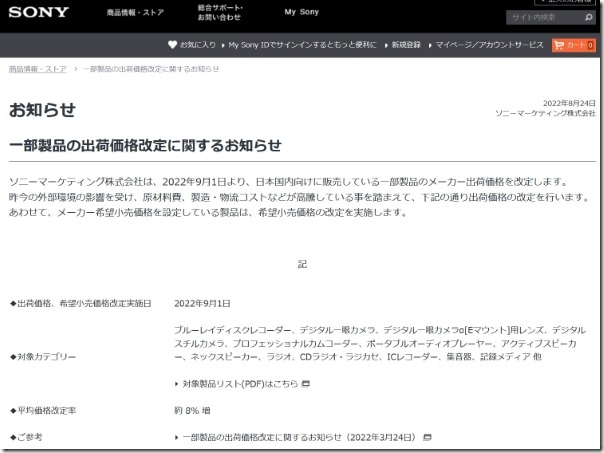Click the ◆平均価格改定率 label
This screenshot has height=453, width=604.
(43, 411)
